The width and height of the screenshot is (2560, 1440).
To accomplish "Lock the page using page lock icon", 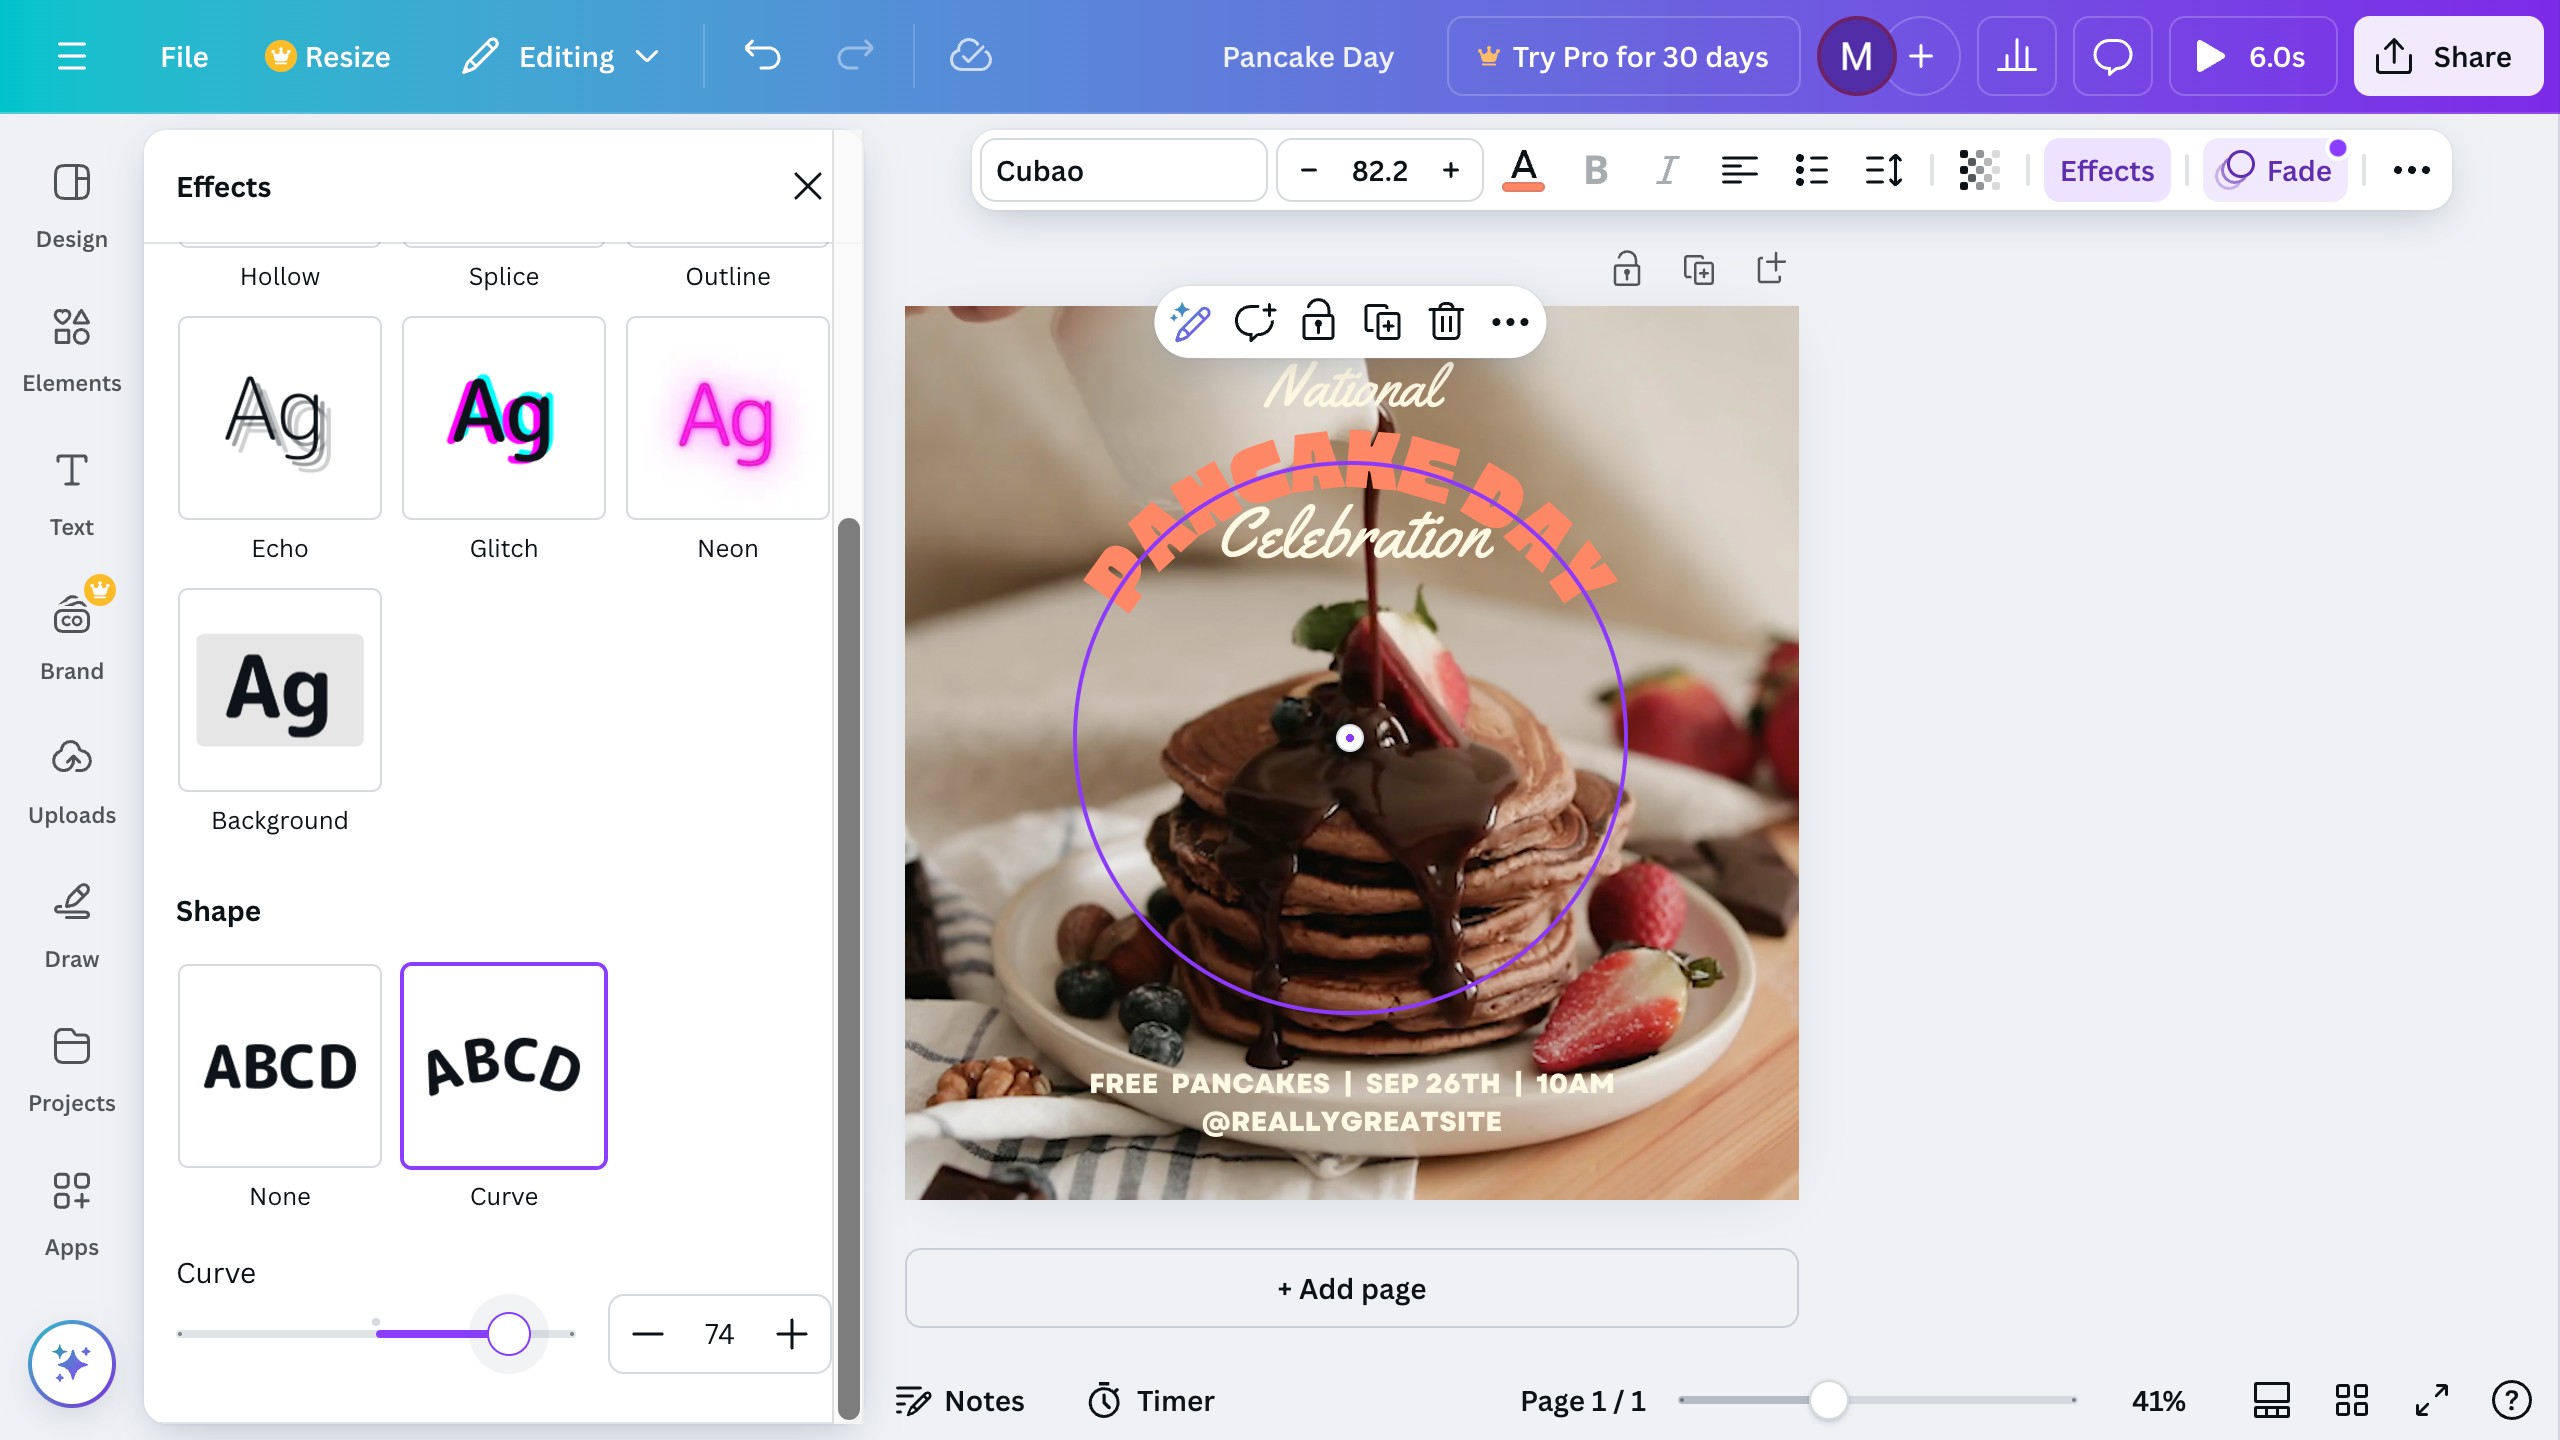I will click(1627, 269).
